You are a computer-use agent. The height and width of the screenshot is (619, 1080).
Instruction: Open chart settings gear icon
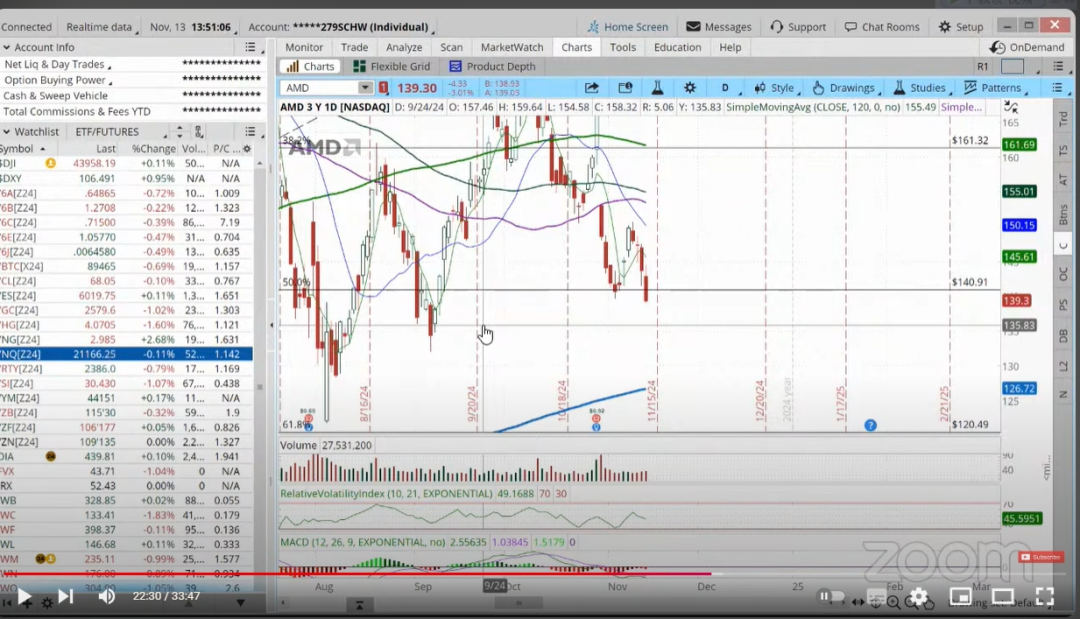(689, 87)
